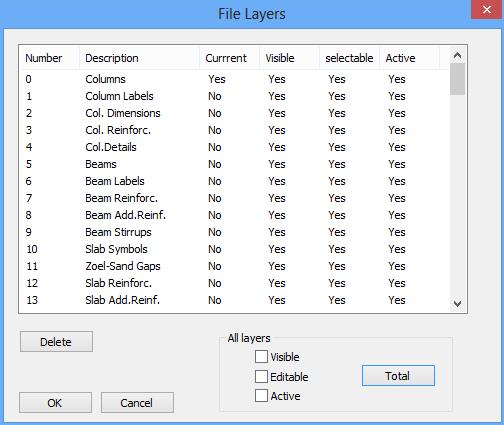The height and width of the screenshot is (425, 504).
Task: Click the Visible value for Column Labels
Action: [277, 96]
